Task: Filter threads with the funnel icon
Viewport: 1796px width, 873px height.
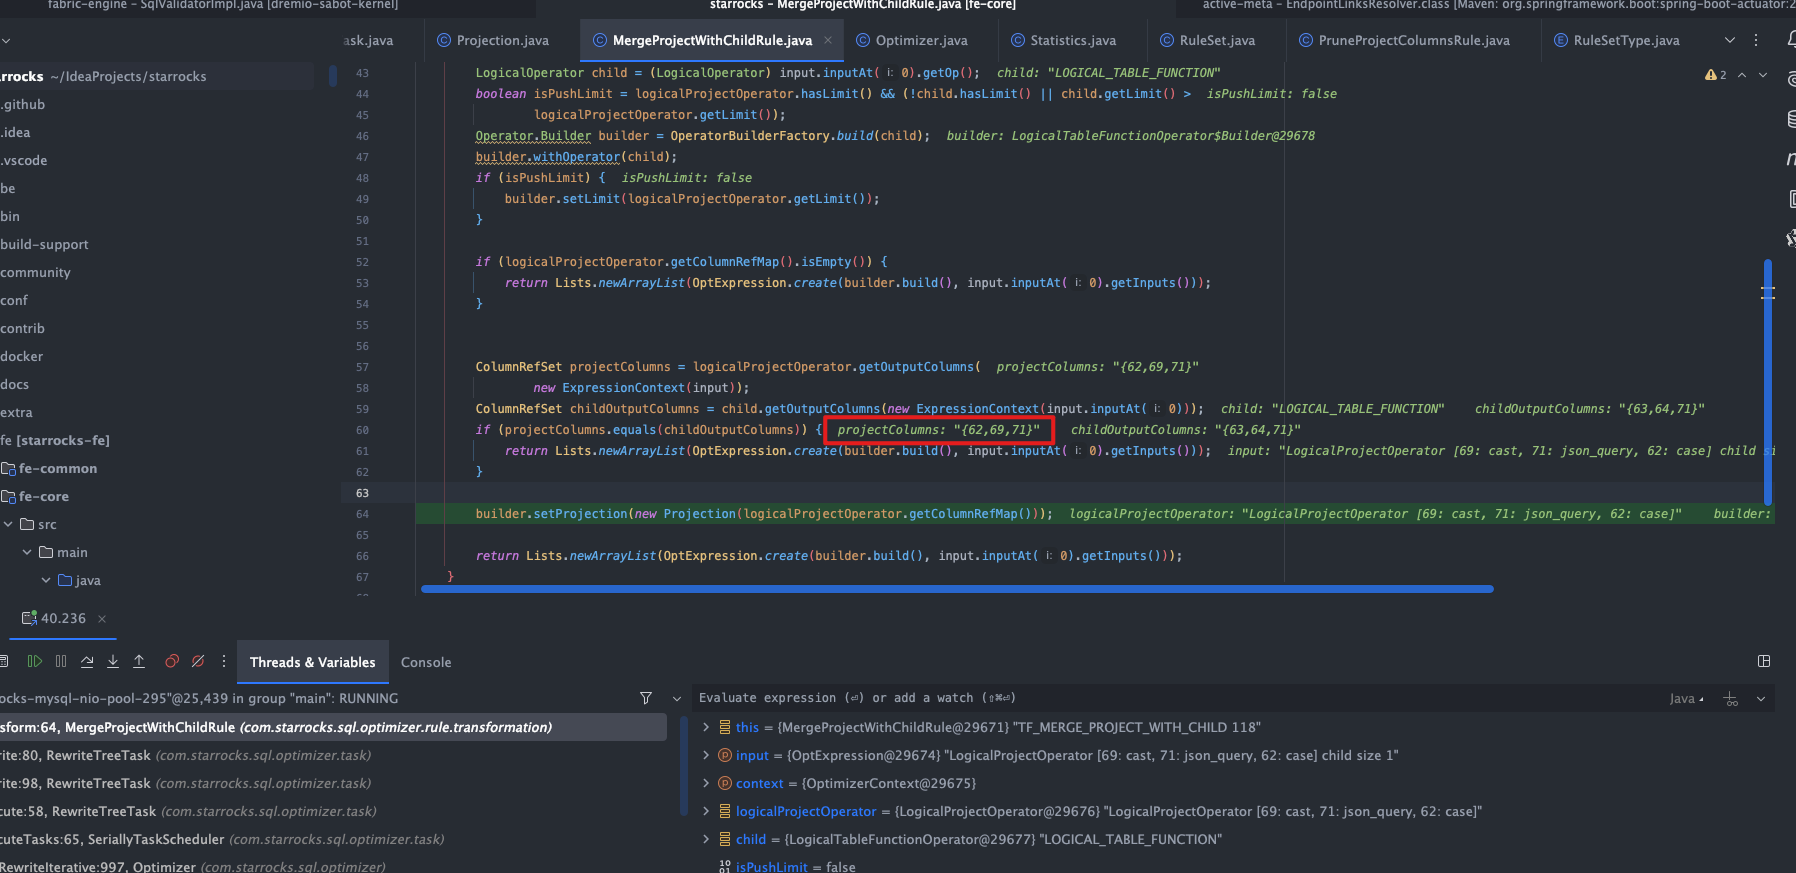Action: pyautogui.click(x=646, y=698)
